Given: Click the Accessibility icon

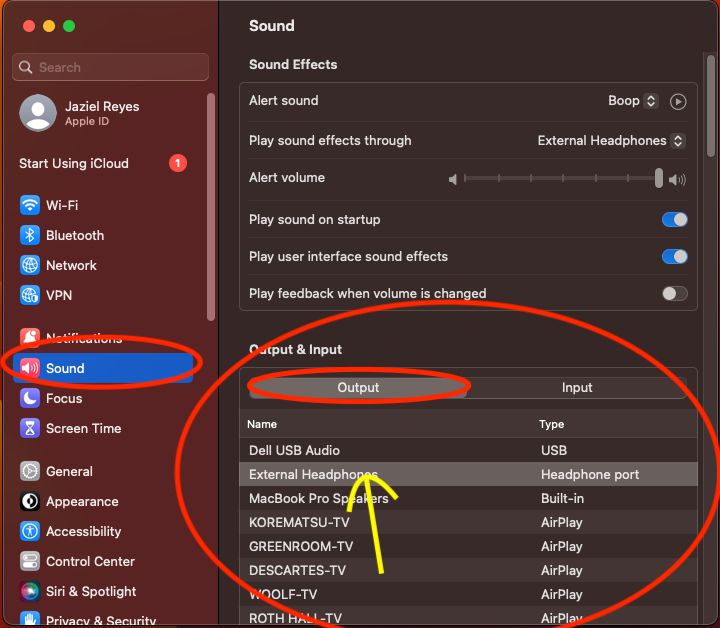Looking at the screenshot, I should pyautogui.click(x=30, y=531).
